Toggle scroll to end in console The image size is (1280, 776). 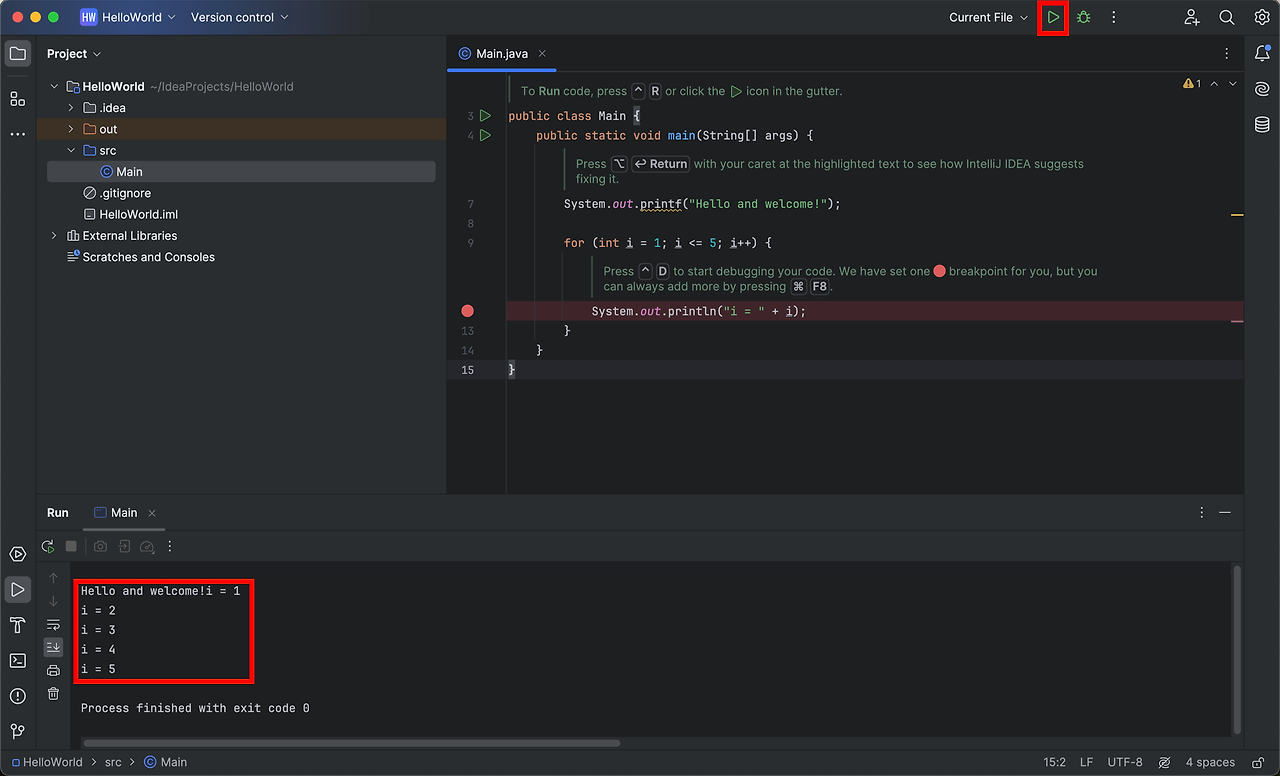click(x=54, y=647)
